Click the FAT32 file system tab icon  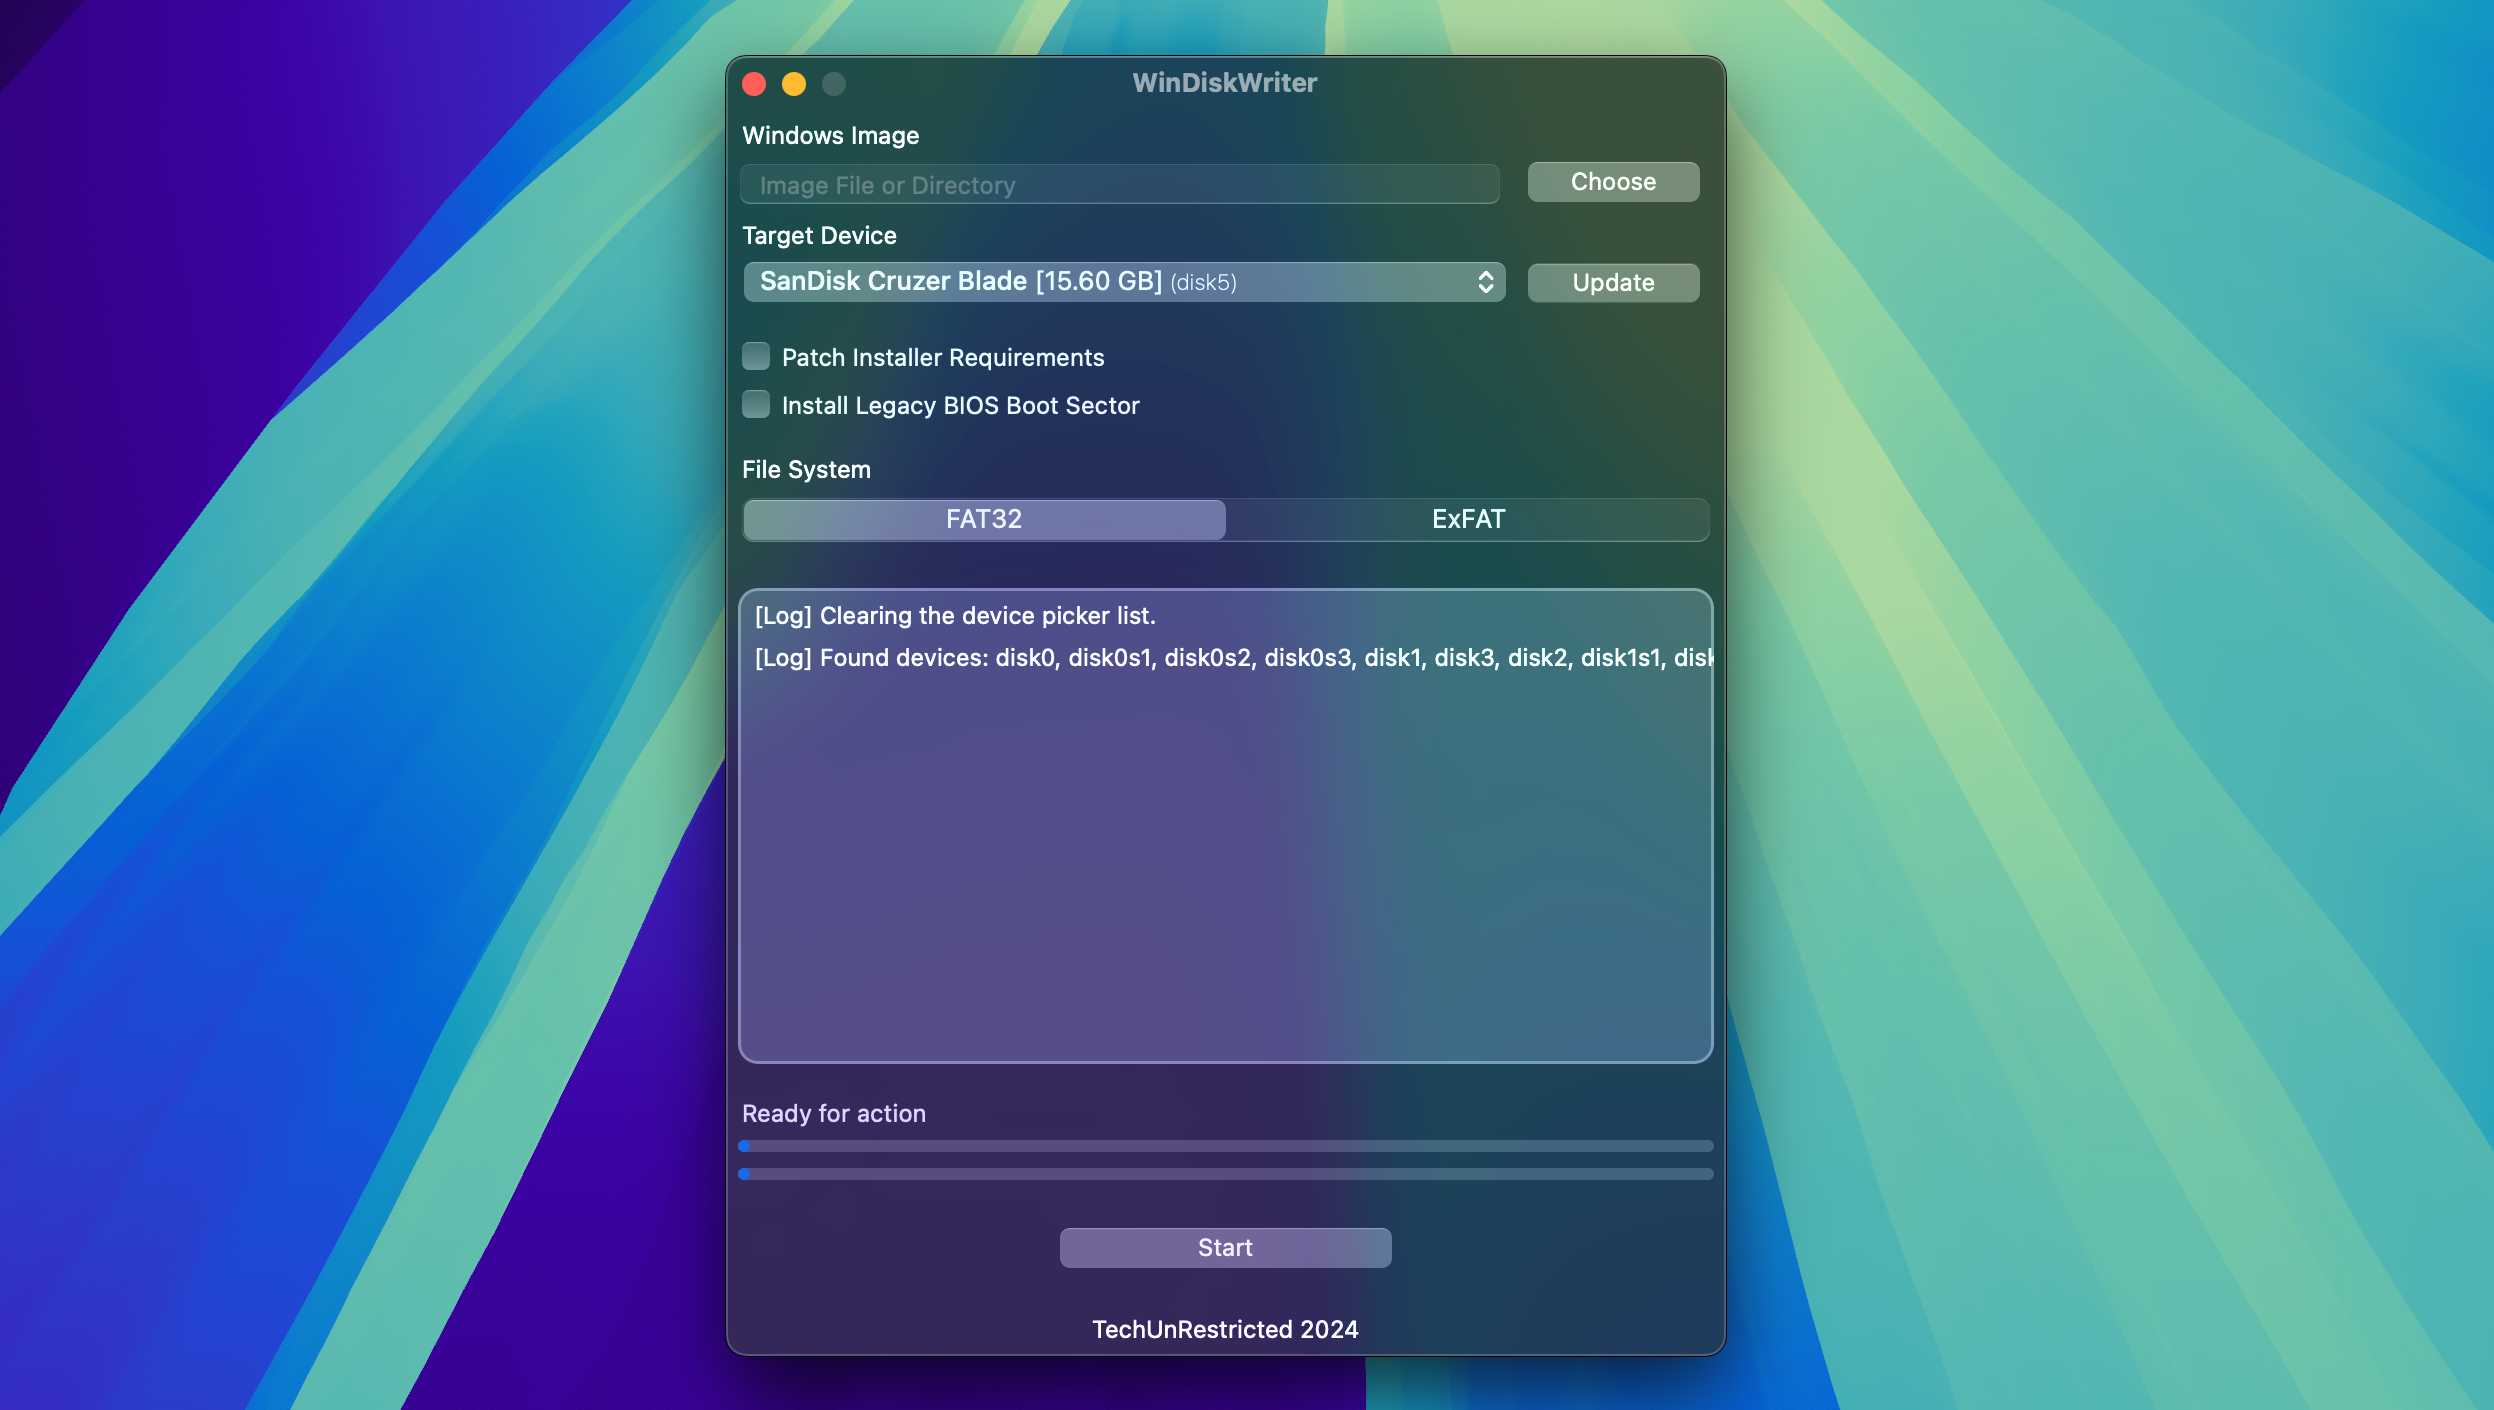coord(983,519)
